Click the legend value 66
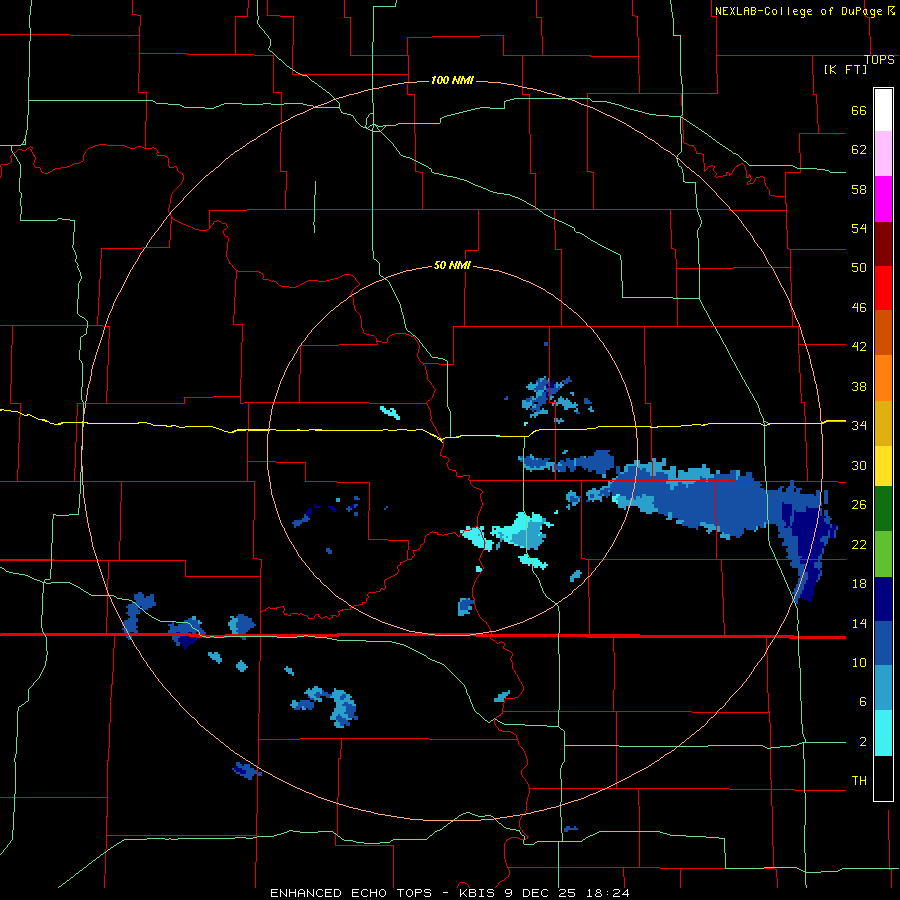Screen dimensions: 900x900 pyautogui.click(x=859, y=110)
